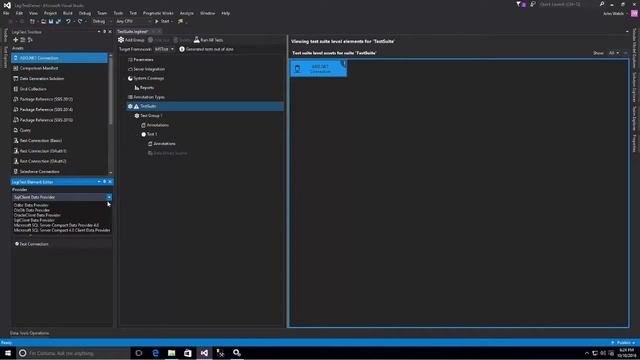The image size is (640, 360).
Task: Select the Annotation Types tree item
Action: 149,97
